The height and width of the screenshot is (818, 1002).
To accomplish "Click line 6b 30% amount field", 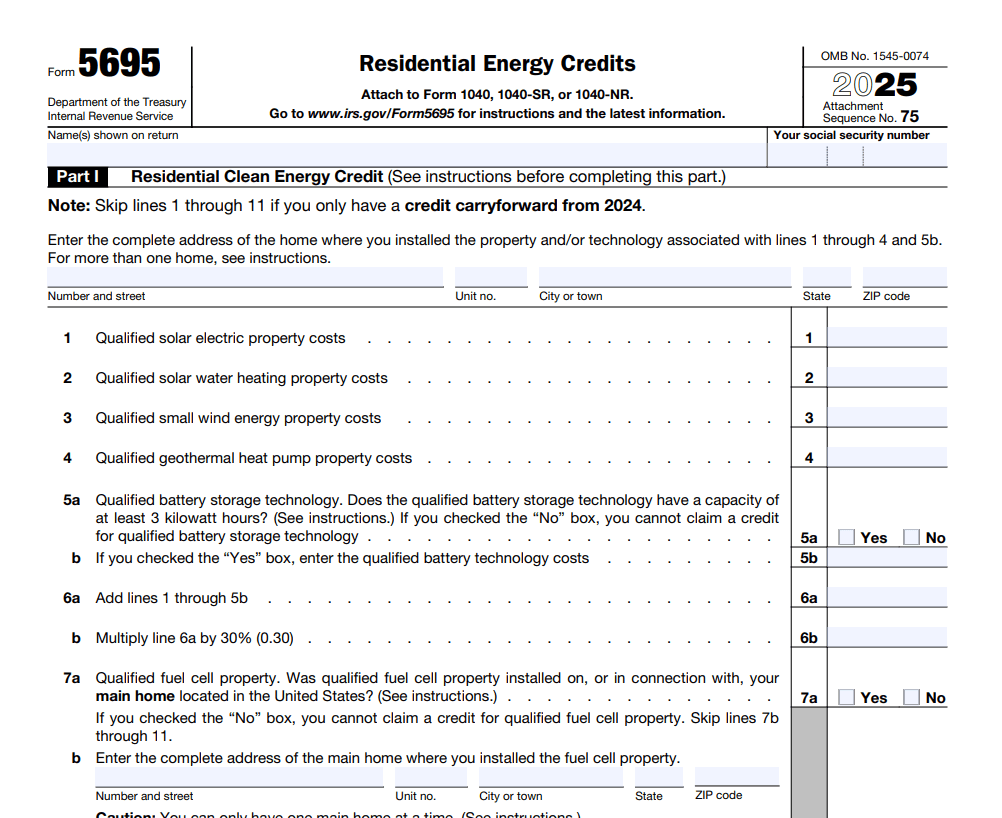I will (888, 637).
